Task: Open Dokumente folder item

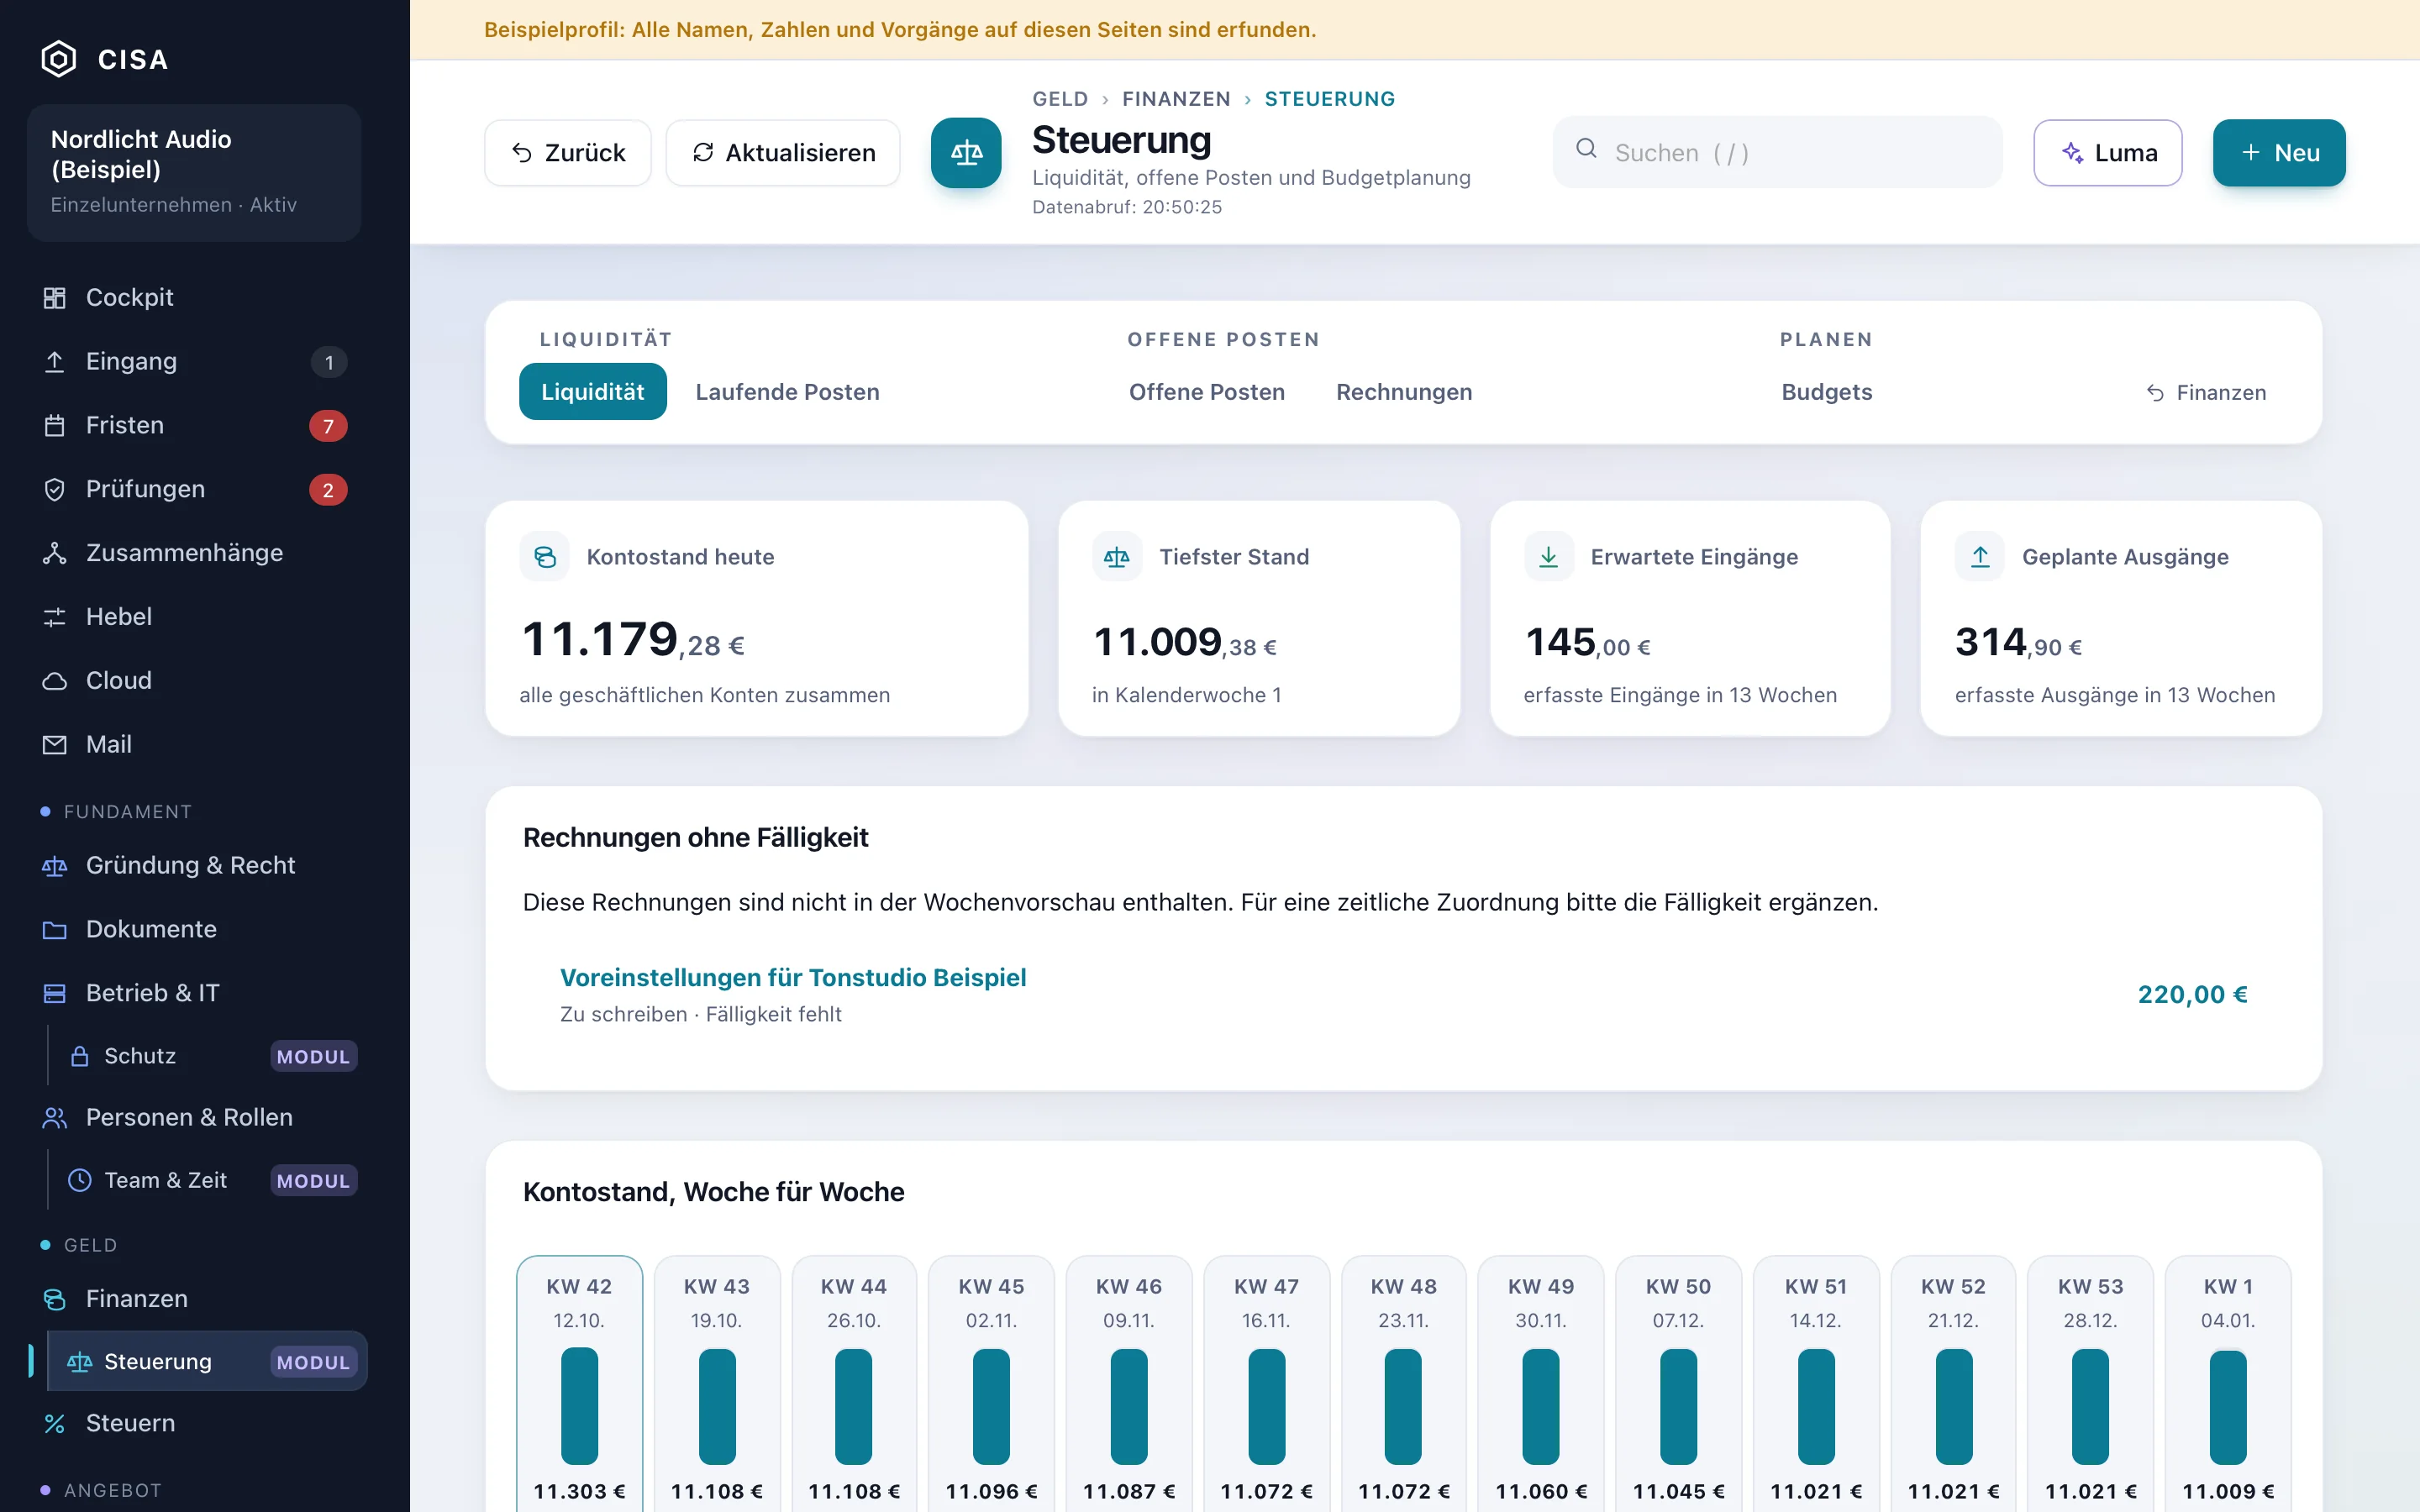Action: [x=197, y=929]
